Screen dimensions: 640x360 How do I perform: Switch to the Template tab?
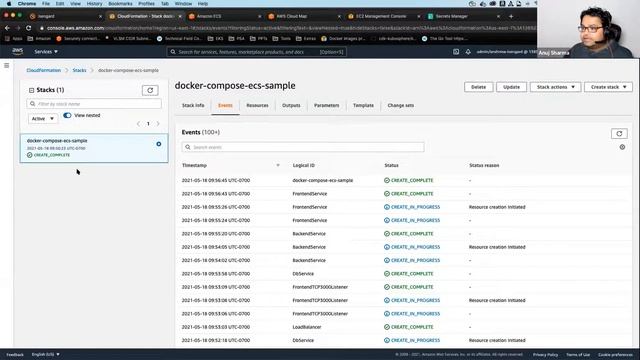pyautogui.click(x=363, y=105)
